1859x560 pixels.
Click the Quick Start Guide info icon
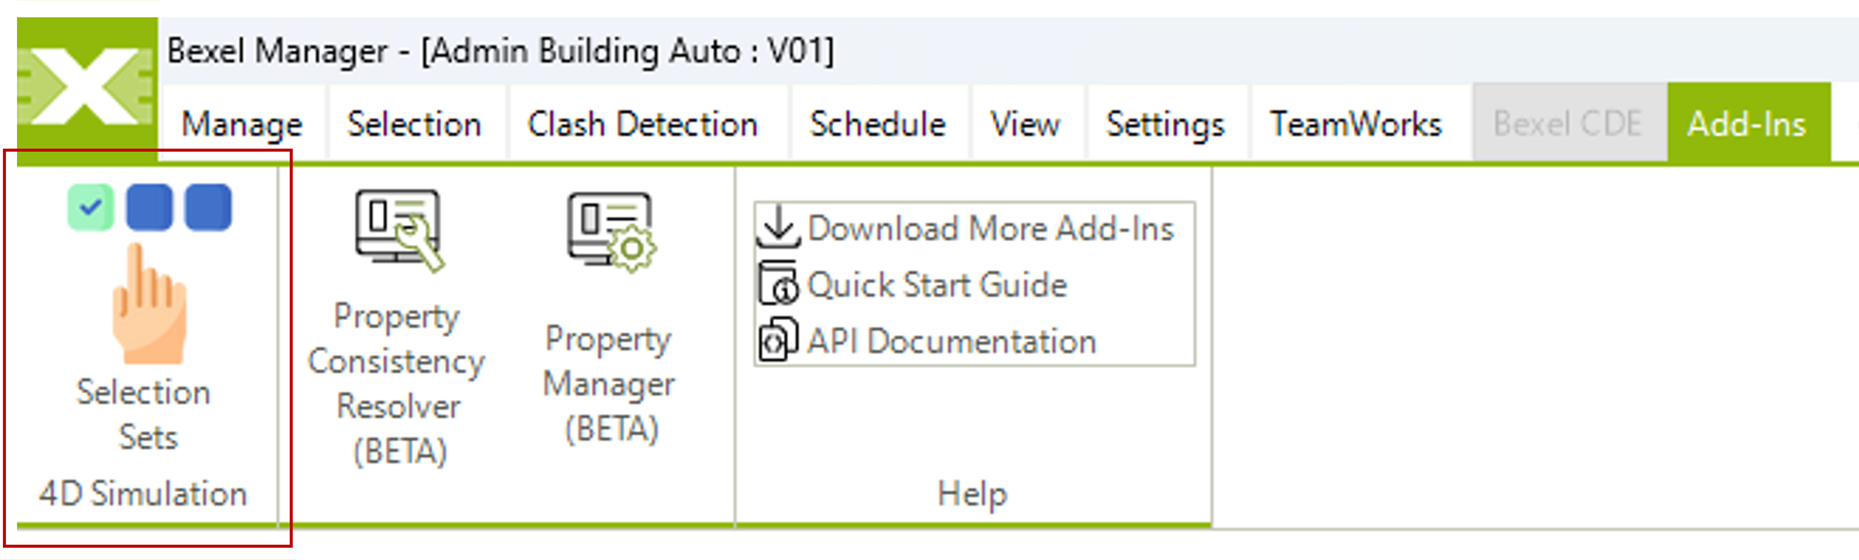tap(778, 285)
